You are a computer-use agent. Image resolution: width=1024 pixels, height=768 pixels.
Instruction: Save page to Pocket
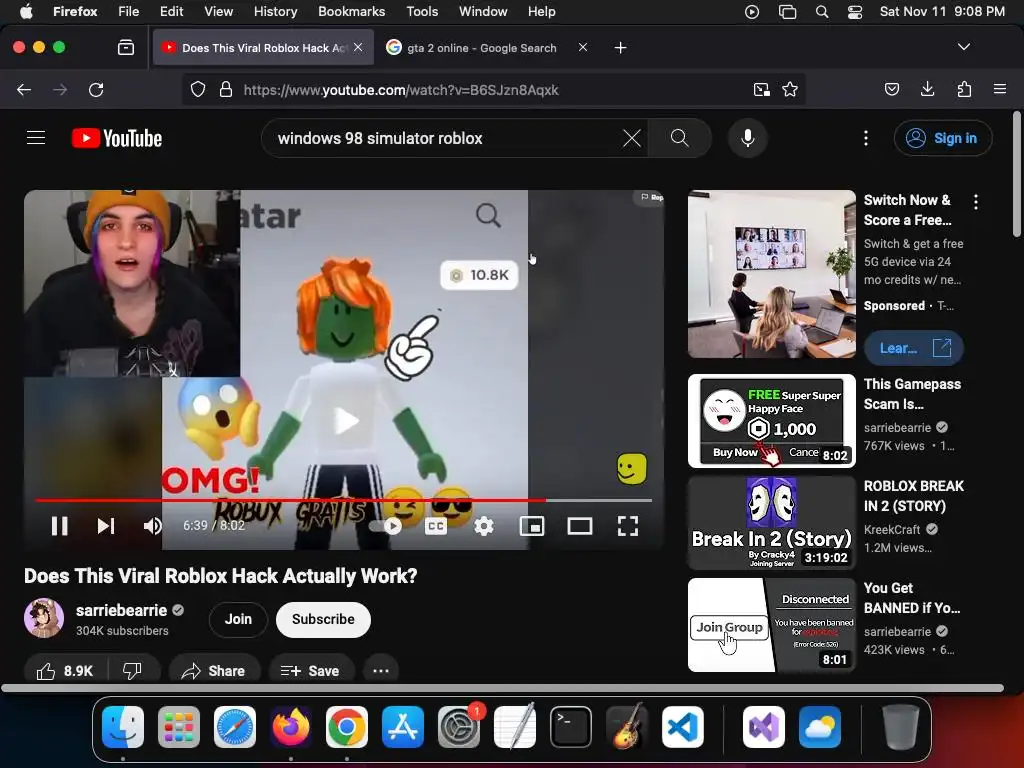[891, 89]
